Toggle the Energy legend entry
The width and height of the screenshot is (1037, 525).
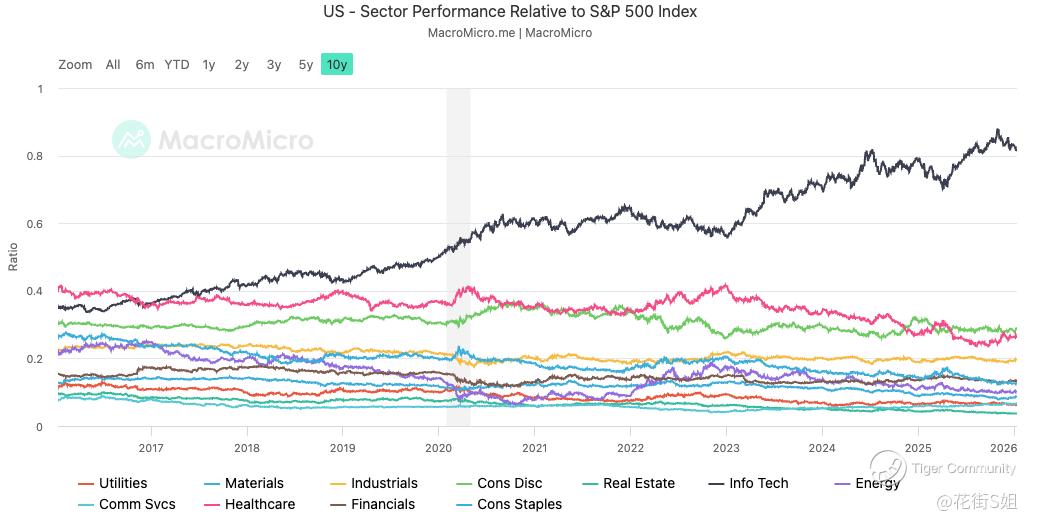[x=877, y=483]
